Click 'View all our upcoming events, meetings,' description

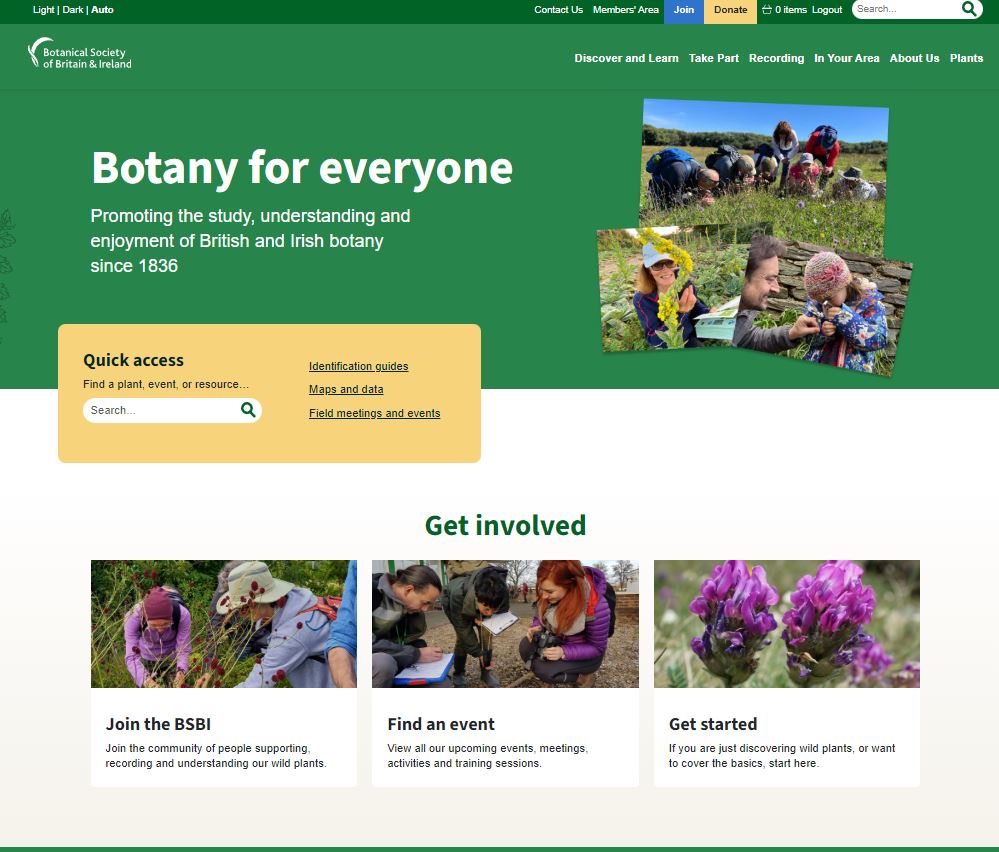(487, 748)
